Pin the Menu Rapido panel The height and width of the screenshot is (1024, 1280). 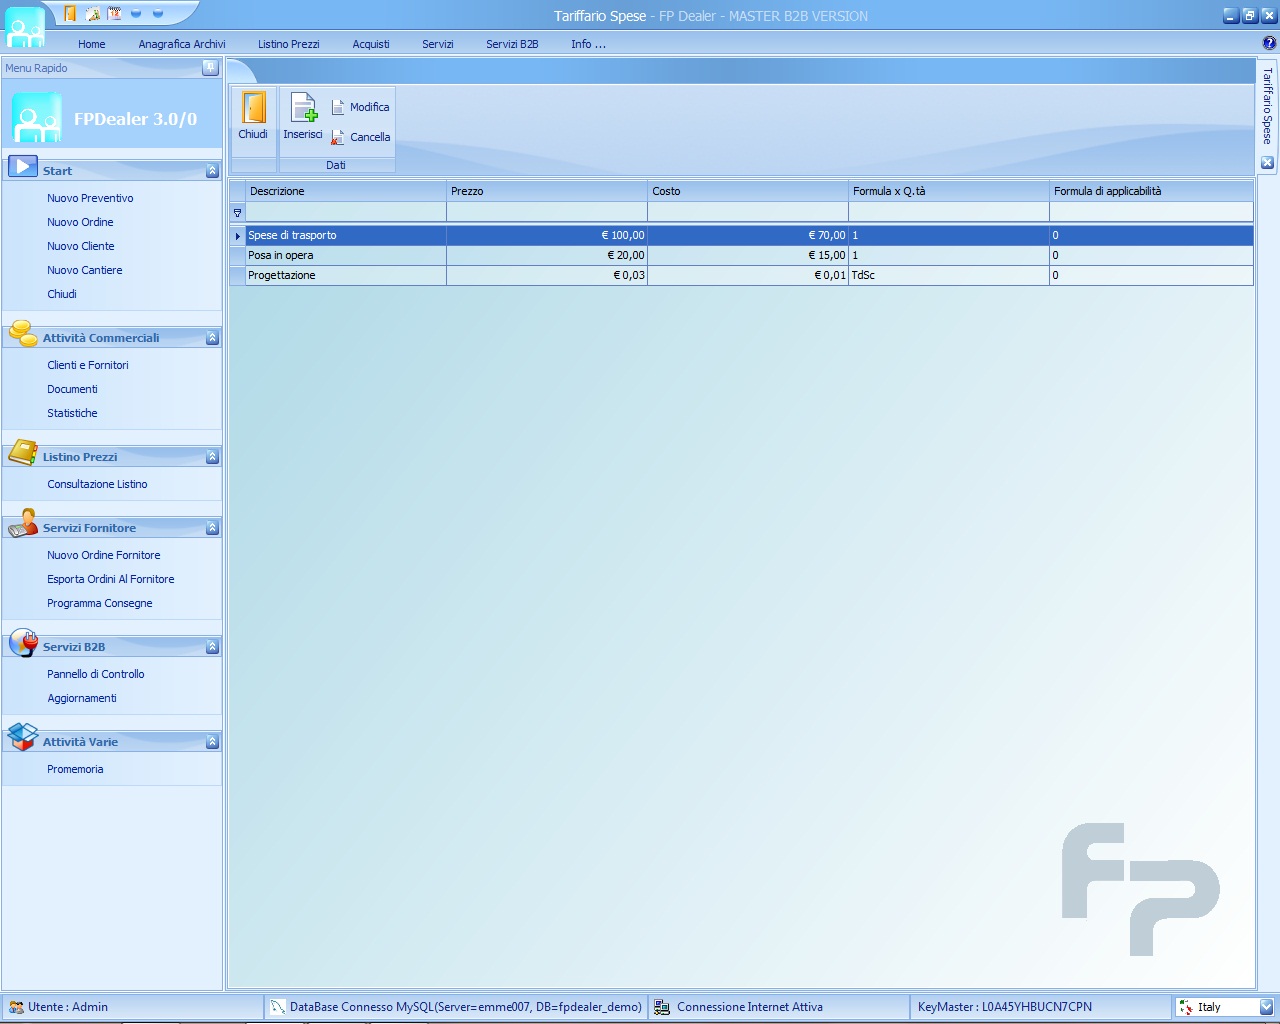click(210, 67)
